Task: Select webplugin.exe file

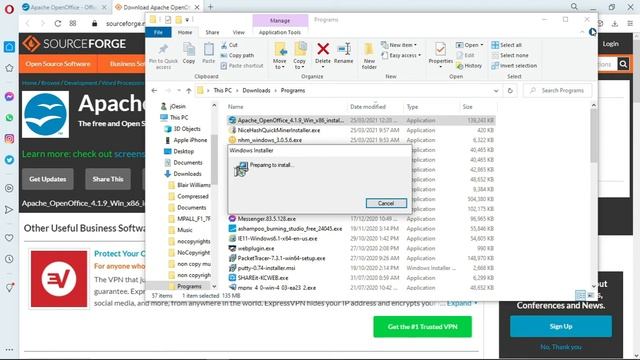Action: (256, 248)
